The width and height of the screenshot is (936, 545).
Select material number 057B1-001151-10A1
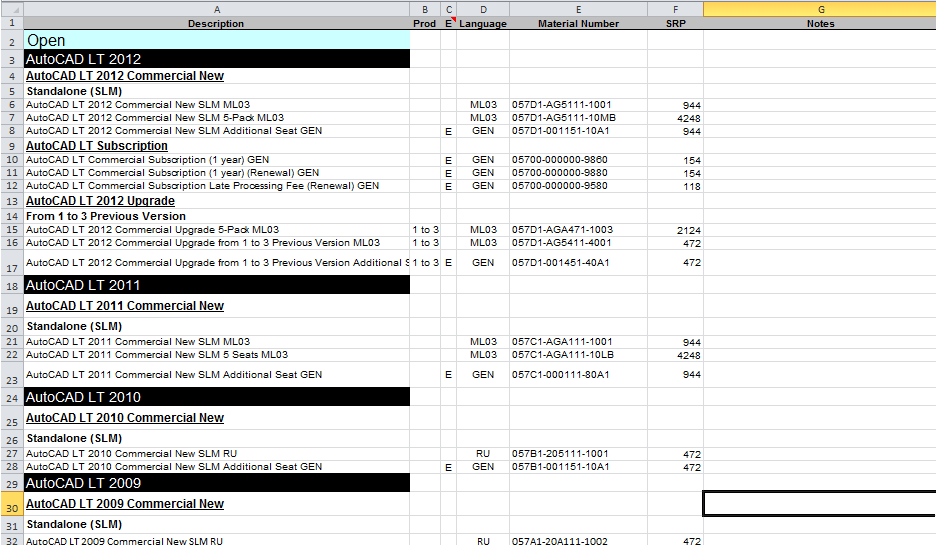(578, 467)
